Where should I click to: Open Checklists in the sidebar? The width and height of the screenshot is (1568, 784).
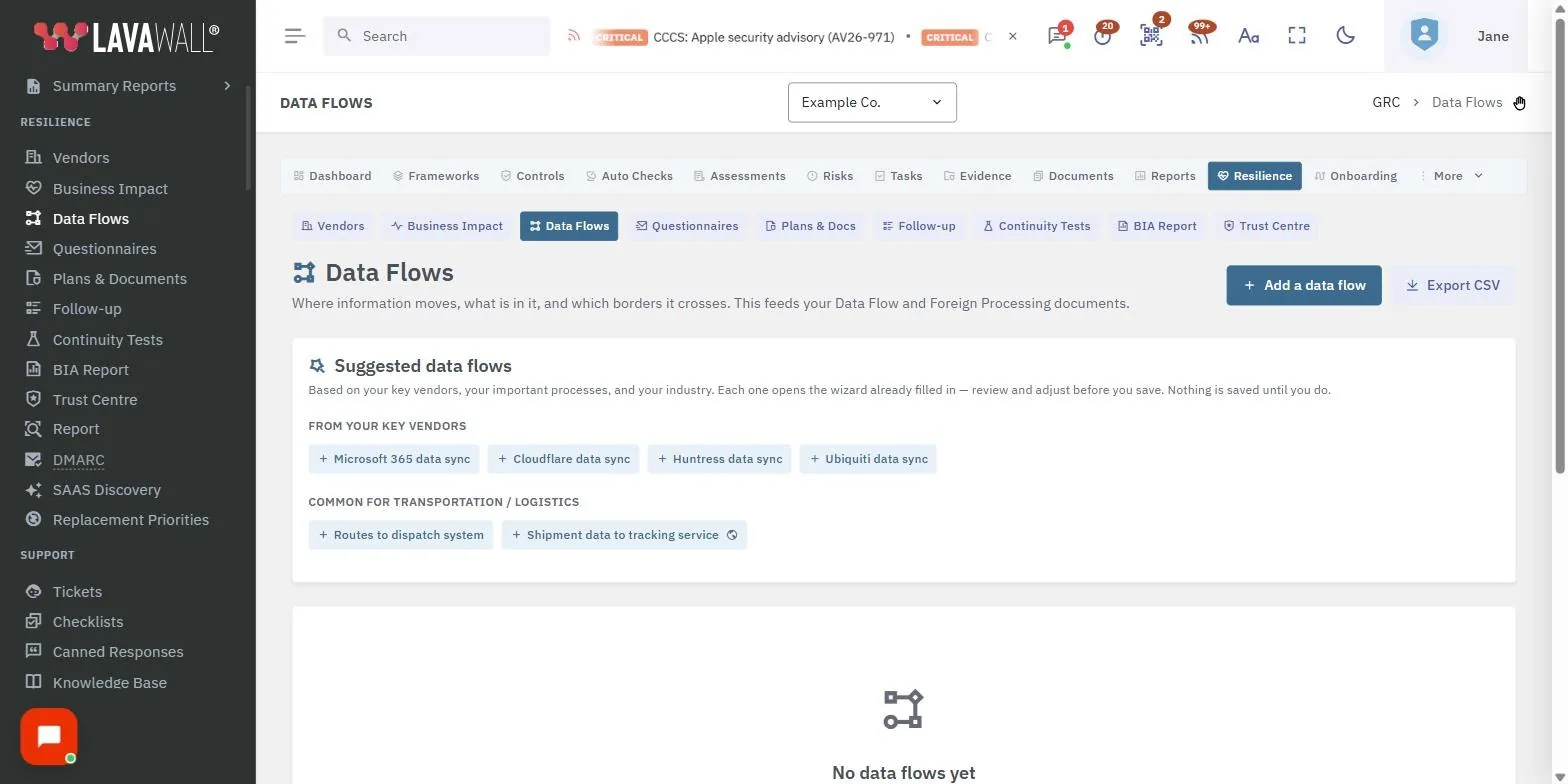pyautogui.click(x=88, y=622)
